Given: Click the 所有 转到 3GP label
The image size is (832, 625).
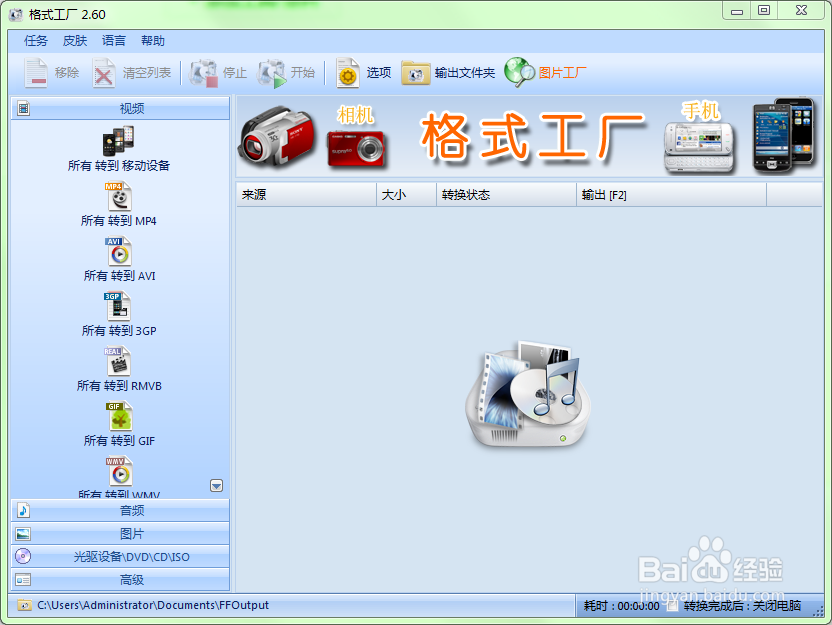Looking at the screenshot, I should coord(119,331).
